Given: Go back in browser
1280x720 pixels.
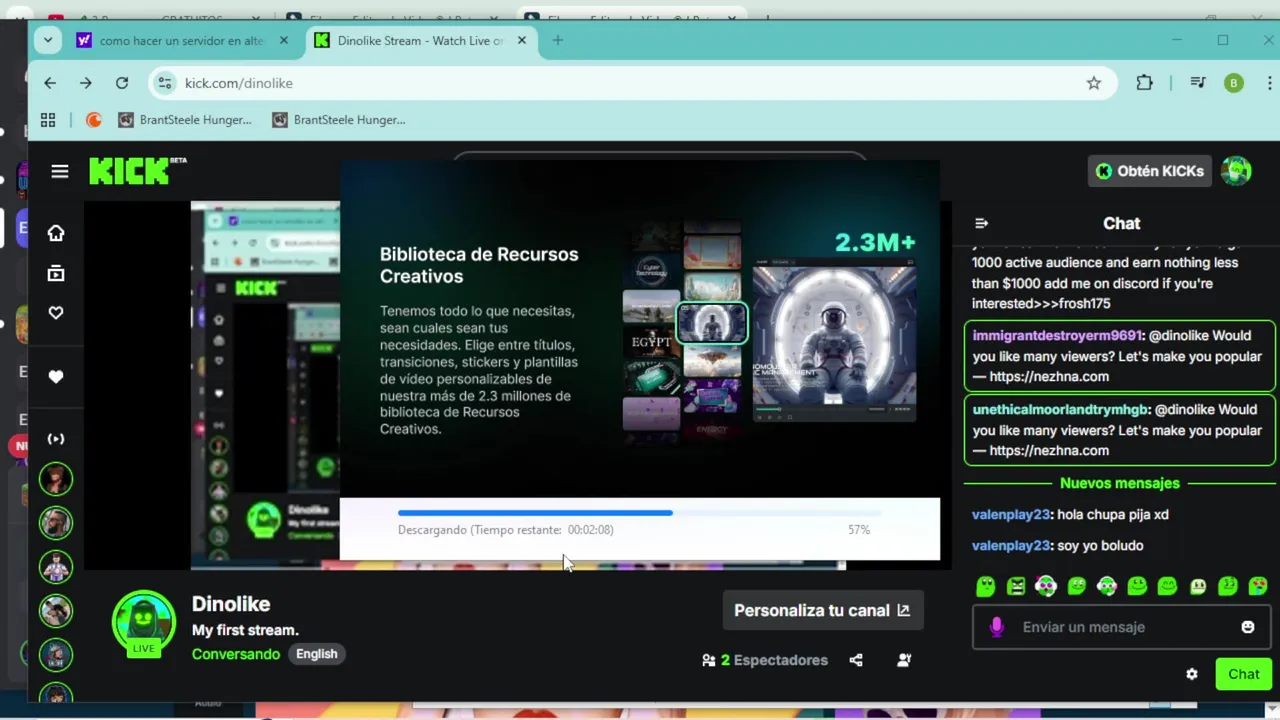Looking at the screenshot, I should coord(50,83).
